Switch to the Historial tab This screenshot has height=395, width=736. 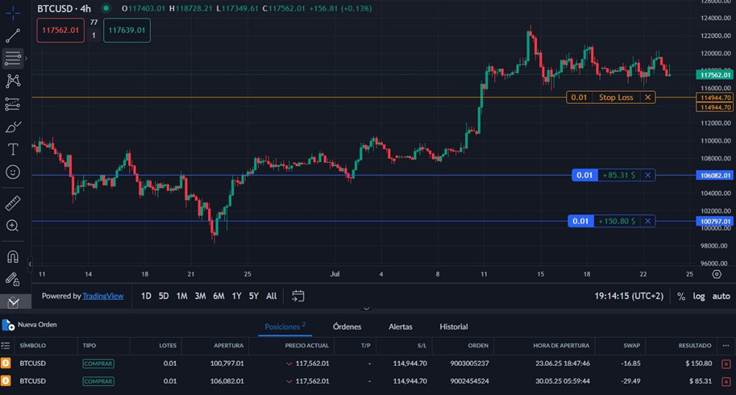pos(453,327)
